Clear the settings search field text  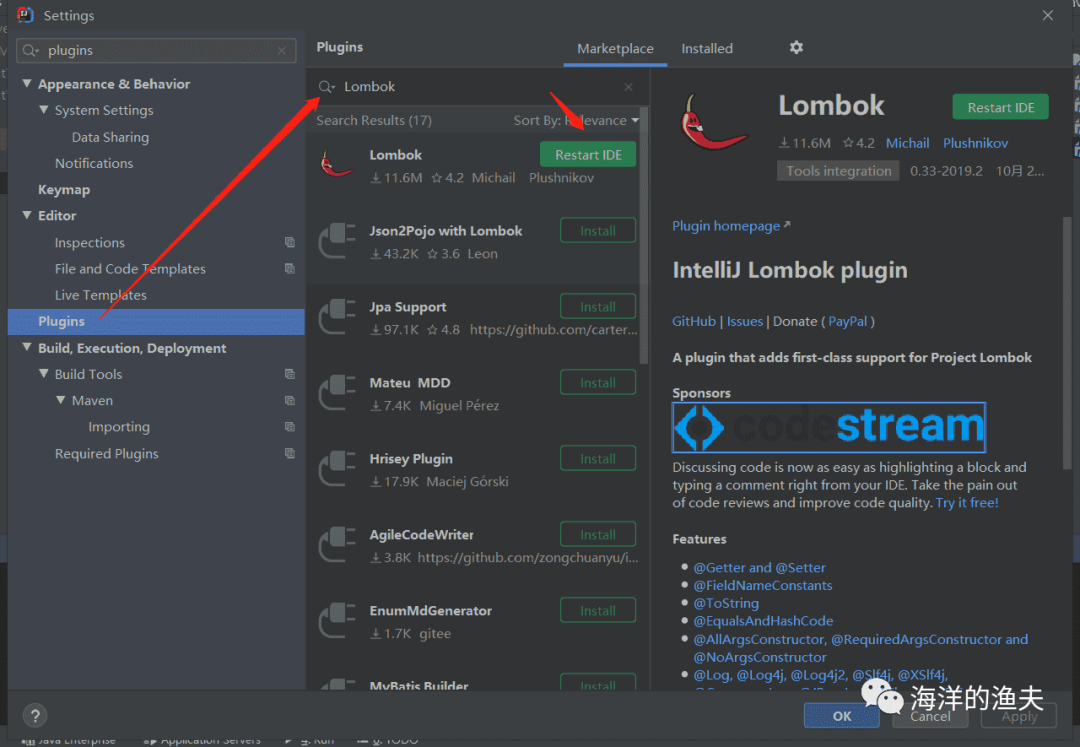click(281, 50)
